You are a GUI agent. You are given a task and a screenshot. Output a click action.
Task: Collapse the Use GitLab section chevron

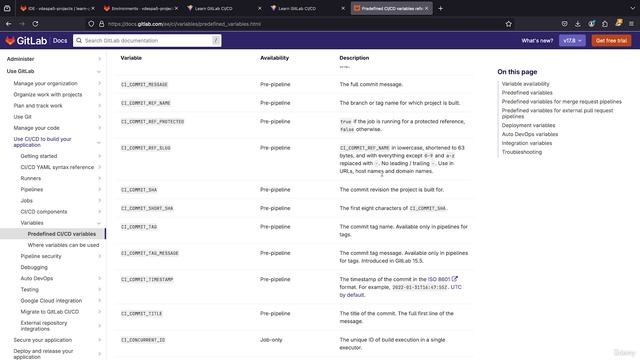[x=99, y=71]
